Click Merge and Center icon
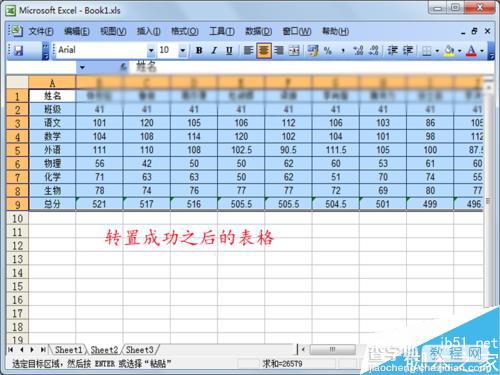 tap(294, 51)
